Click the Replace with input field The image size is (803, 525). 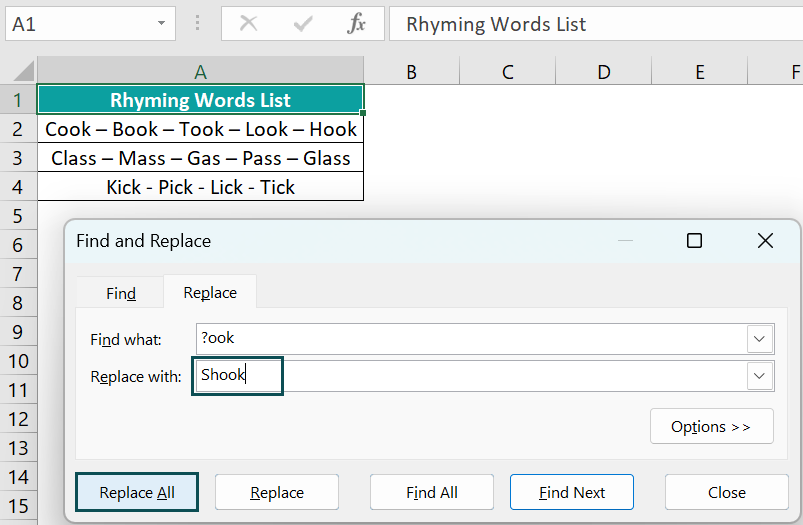(x=471, y=376)
